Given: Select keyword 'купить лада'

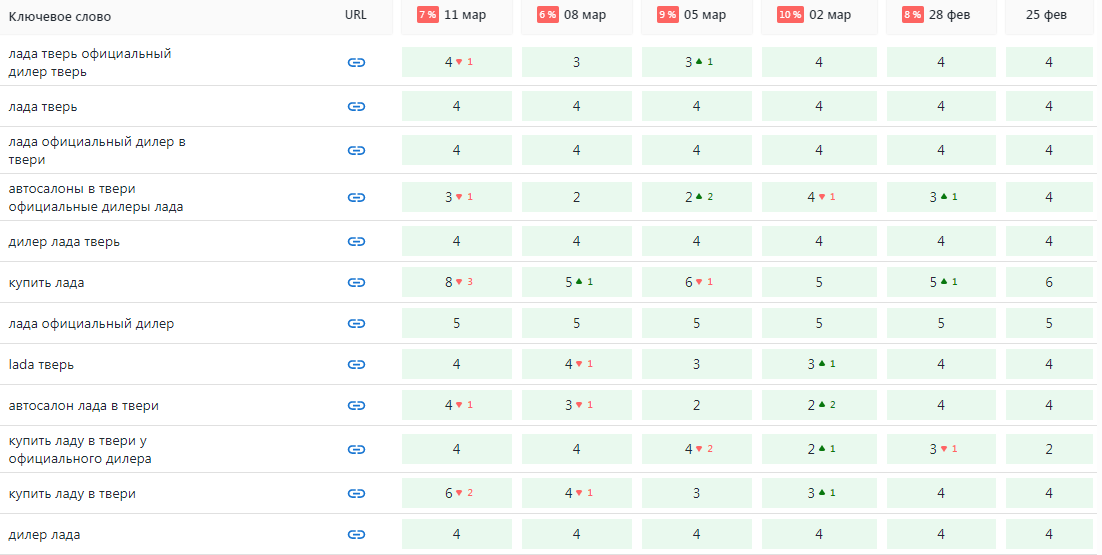Looking at the screenshot, I should (46, 282).
